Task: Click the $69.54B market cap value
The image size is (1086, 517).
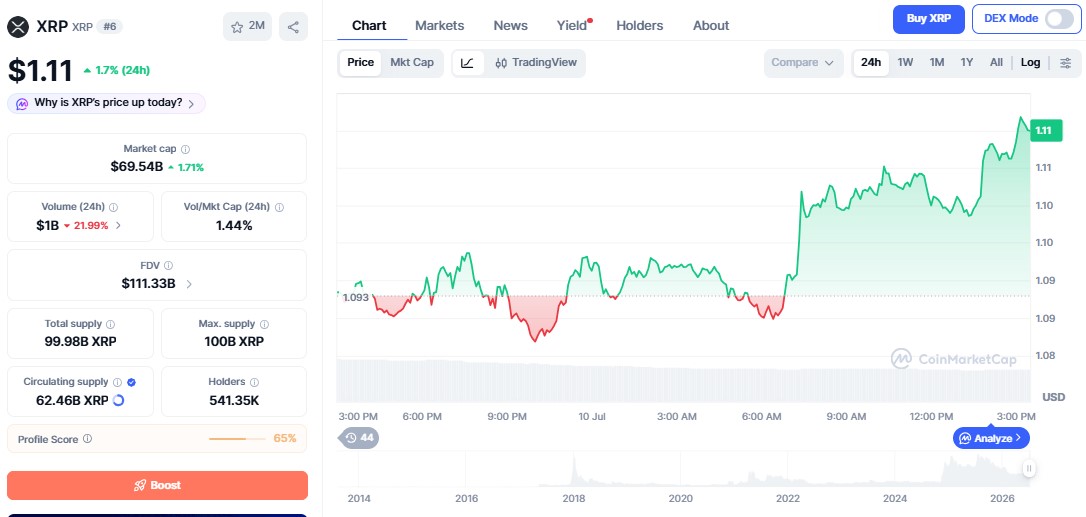Action: pos(136,166)
